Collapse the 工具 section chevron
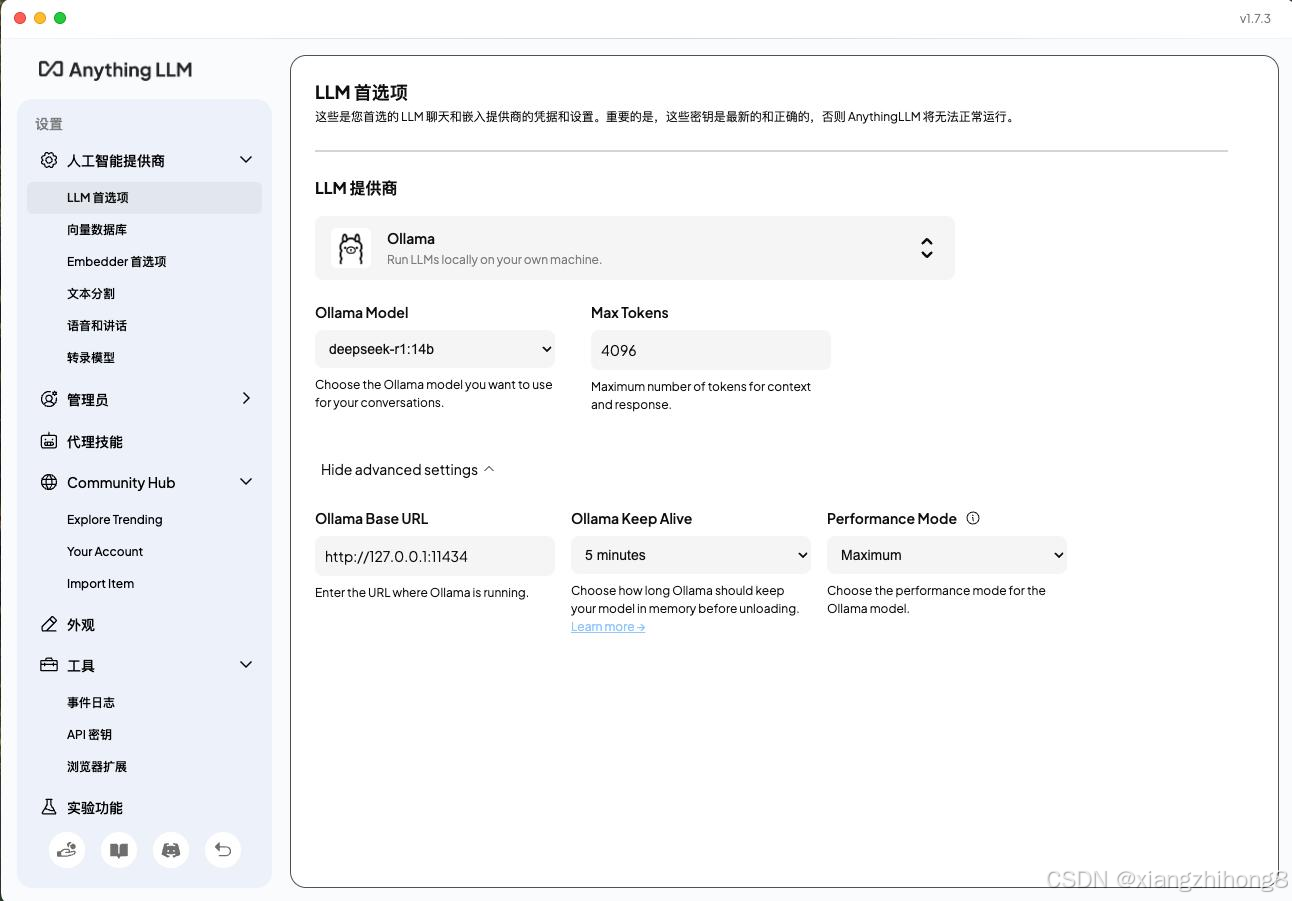Screen dimensions: 1292x901 click(246, 665)
